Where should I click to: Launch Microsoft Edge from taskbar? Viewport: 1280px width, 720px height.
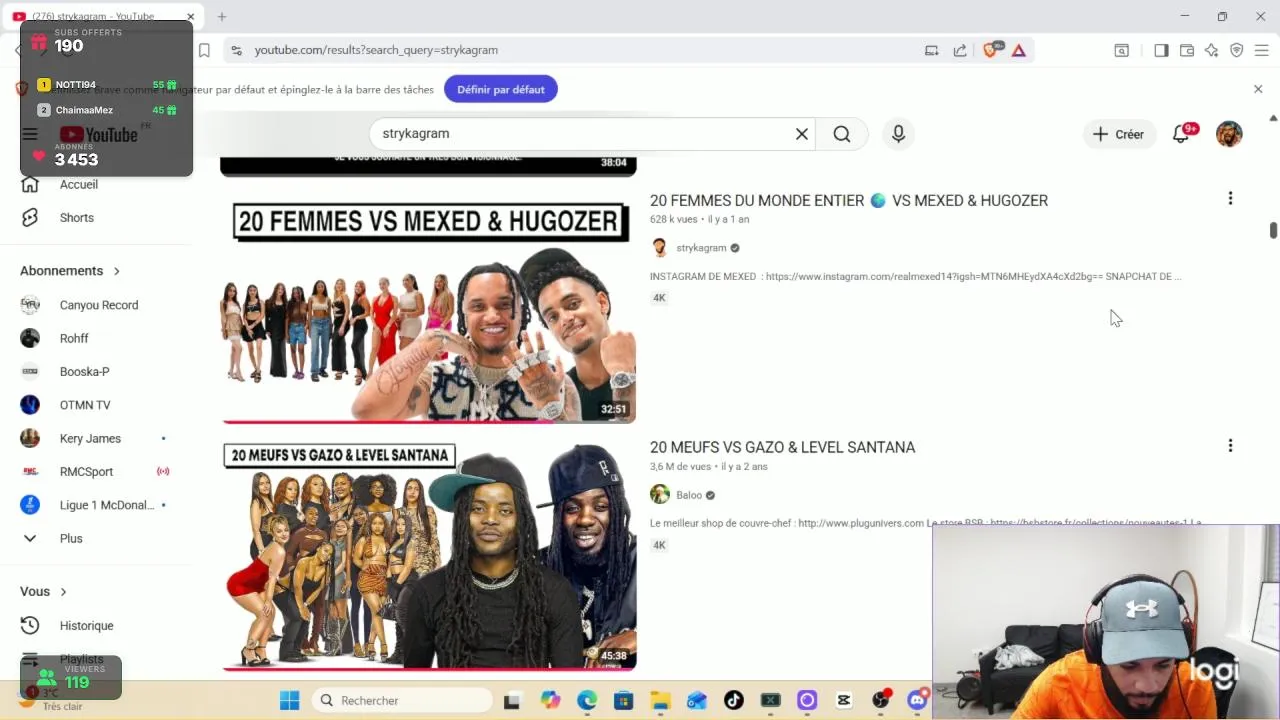587,700
